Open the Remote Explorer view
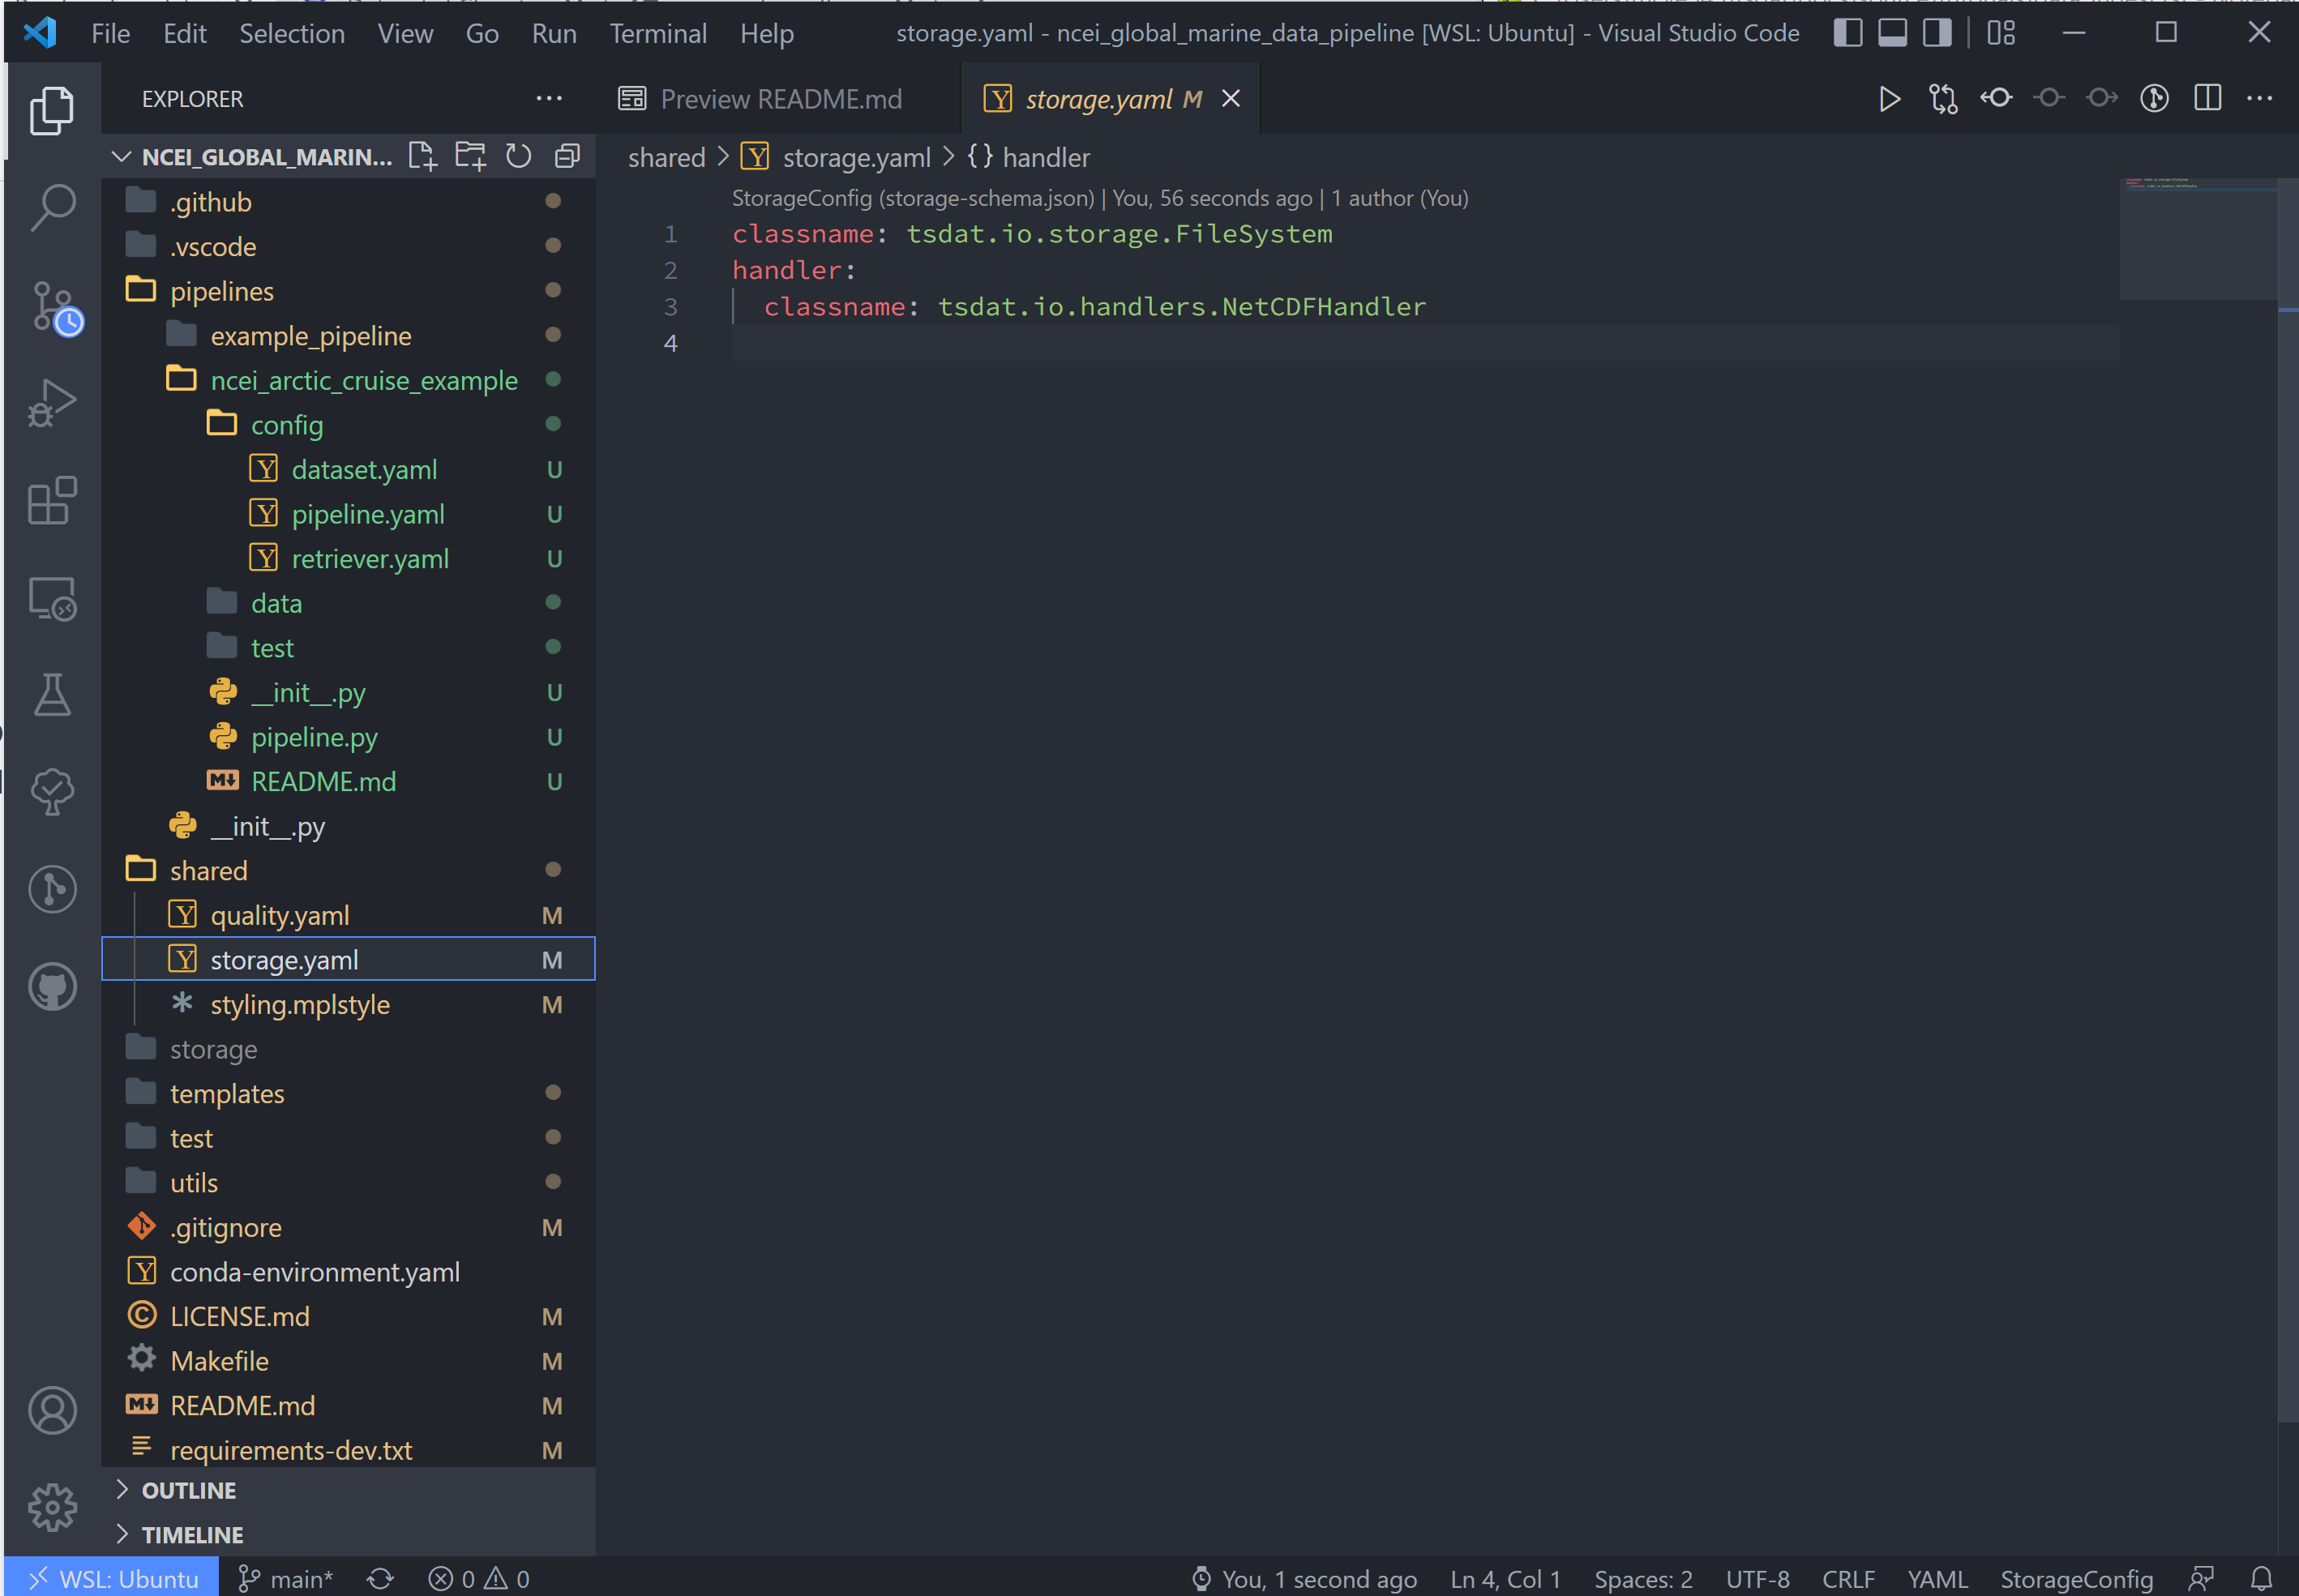Image resolution: width=2299 pixels, height=1596 pixels. coord(52,598)
